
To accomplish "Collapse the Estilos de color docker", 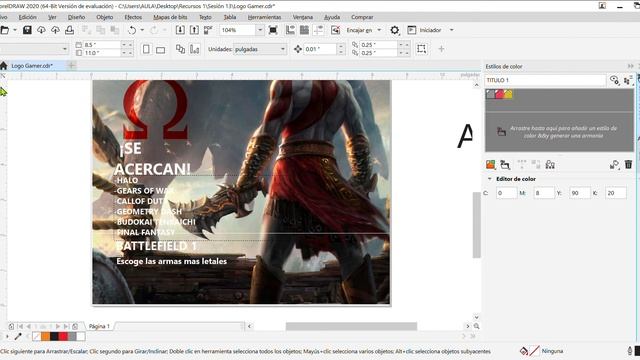I will [x=631, y=66].
